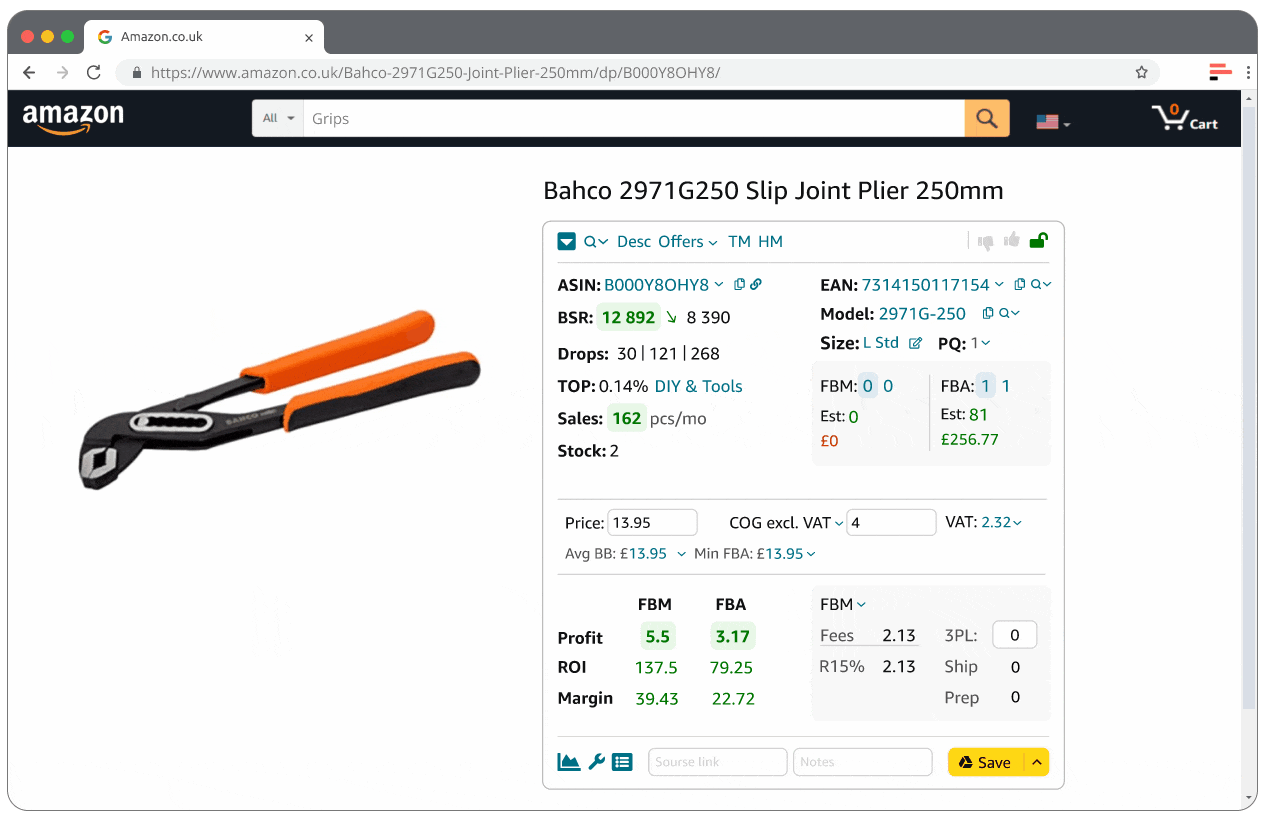Expand the Offers dropdown

[688, 242]
